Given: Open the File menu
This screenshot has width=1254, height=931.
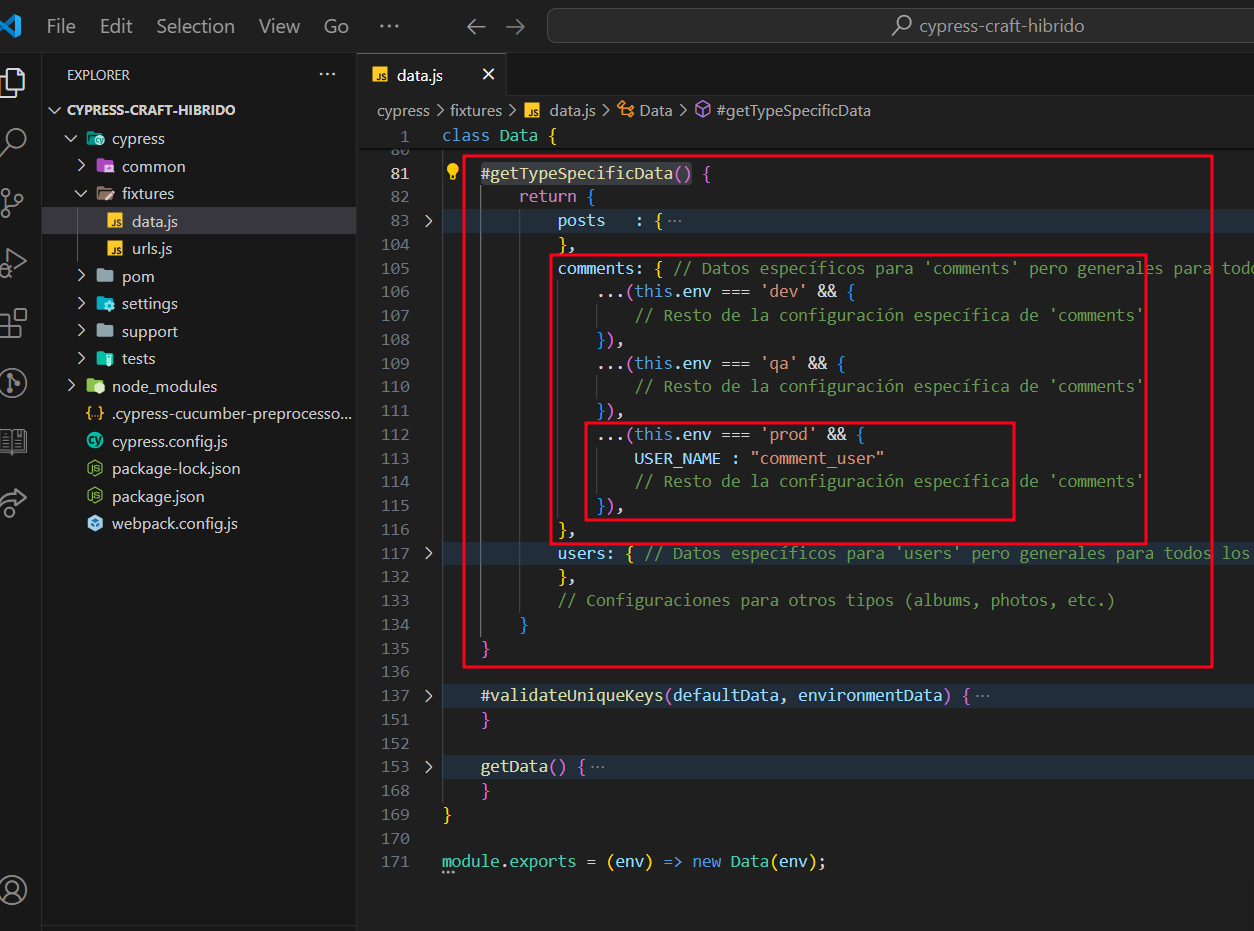Looking at the screenshot, I should click(x=62, y=27).
